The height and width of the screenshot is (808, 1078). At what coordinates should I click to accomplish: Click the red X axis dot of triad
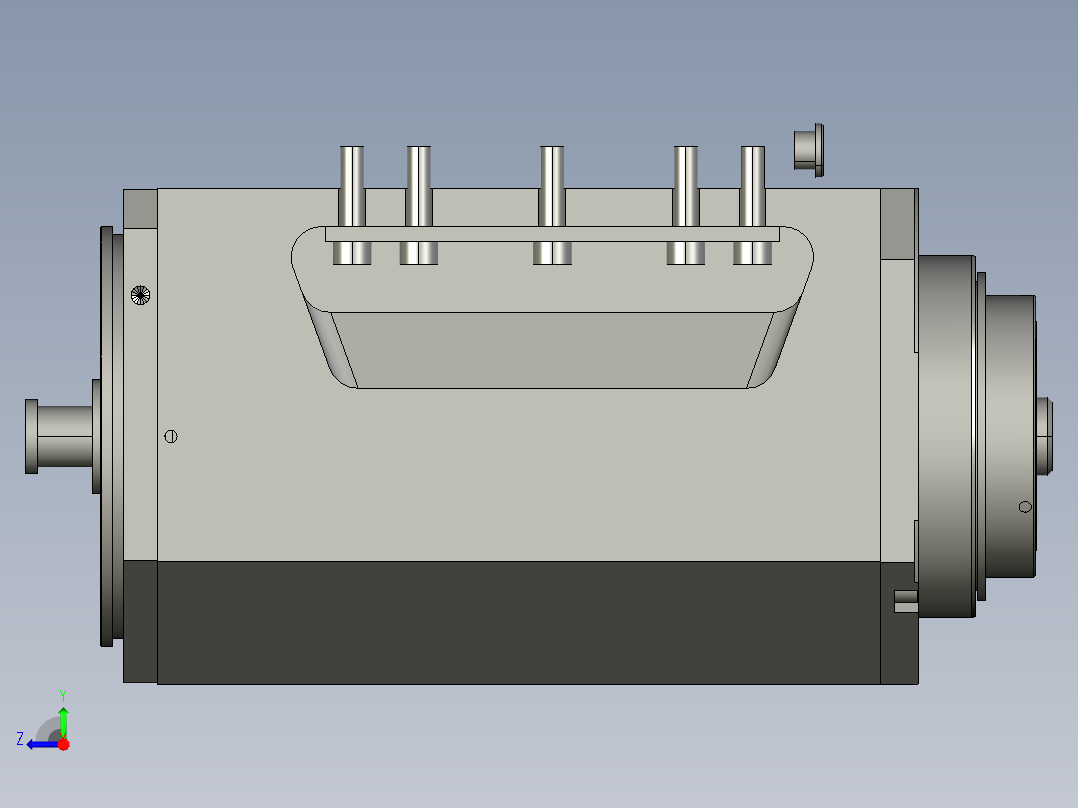[x=63, y=744]
